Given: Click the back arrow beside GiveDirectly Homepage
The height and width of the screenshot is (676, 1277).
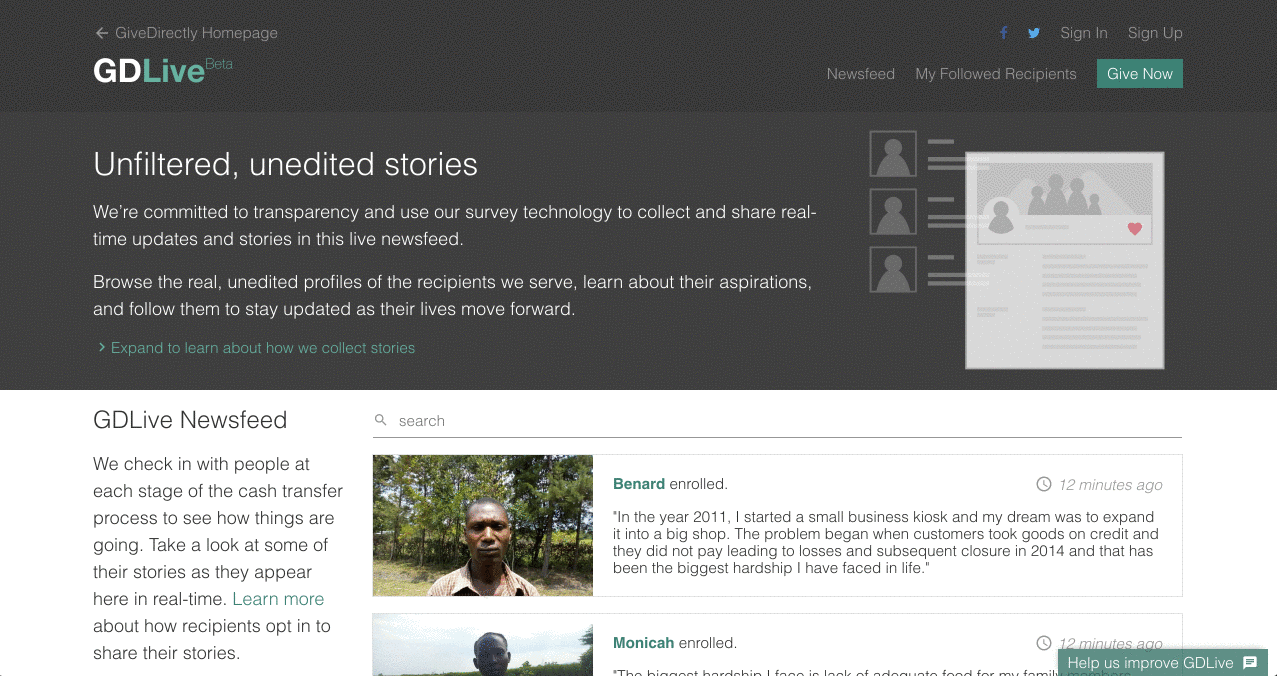Looking at the screenshot, I should 101,33.
